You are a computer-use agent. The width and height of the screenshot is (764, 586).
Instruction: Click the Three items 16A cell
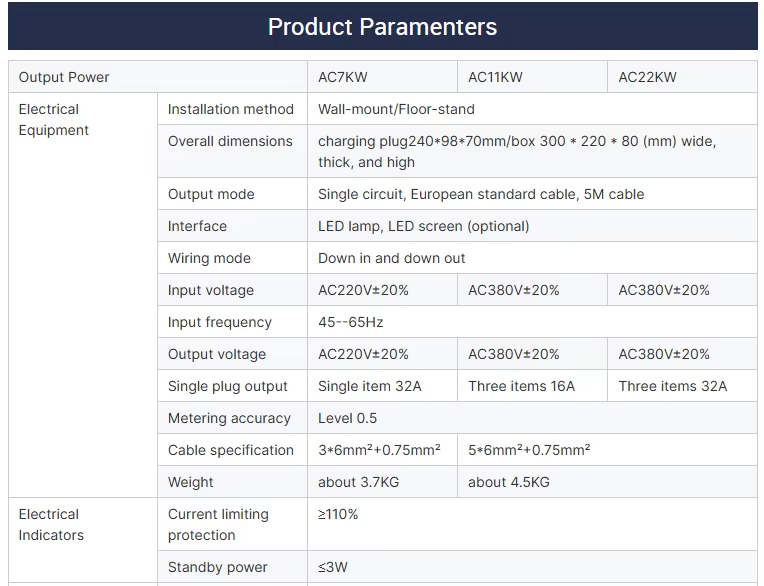pos(521,386)
